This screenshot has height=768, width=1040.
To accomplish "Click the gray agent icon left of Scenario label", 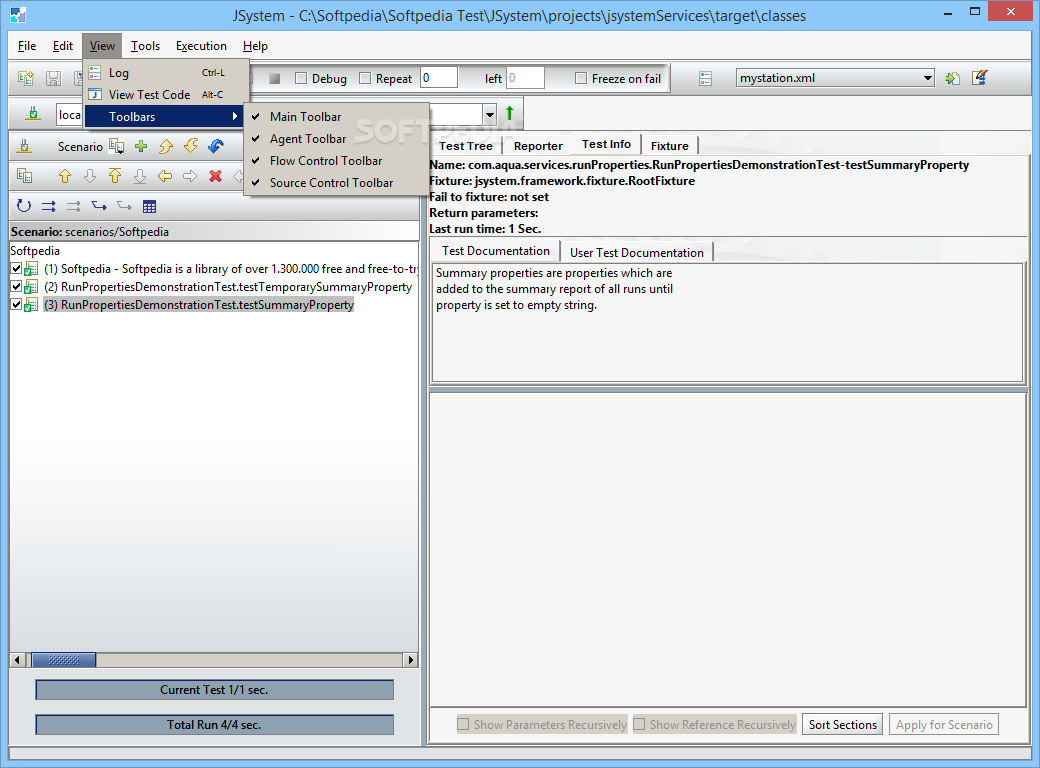I will pyautogui.click(x=25, y=146).
